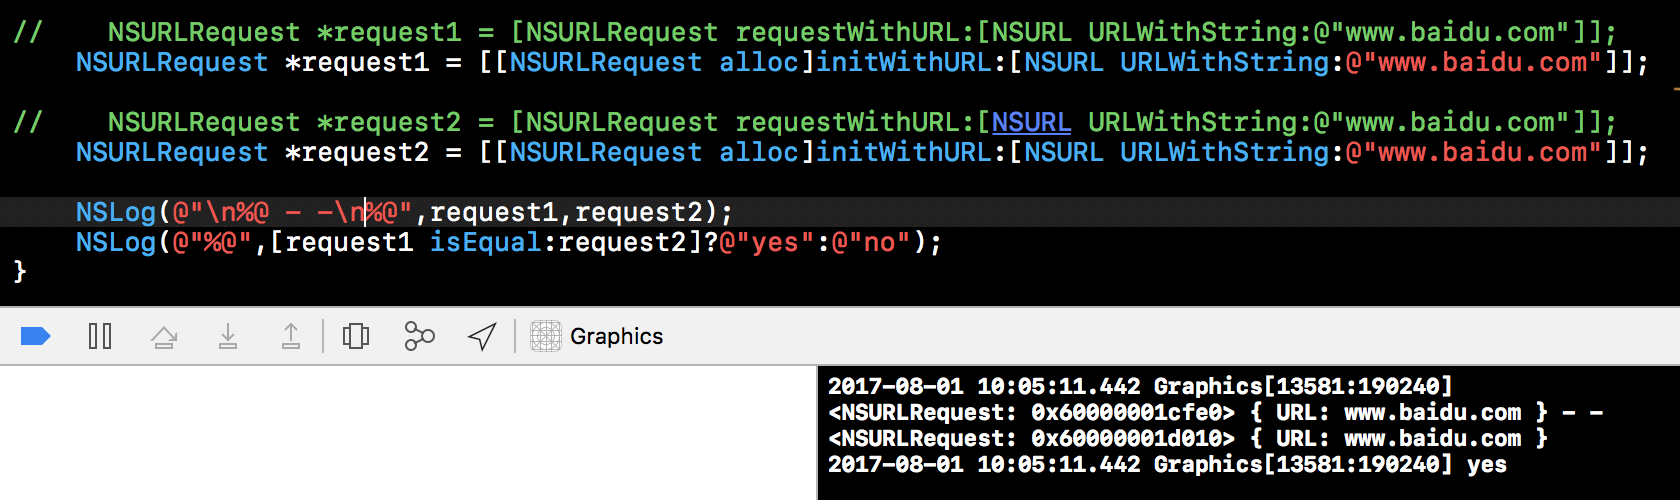This screenshot has width=1680, height=500.
Task: Click isEqual in the second NSLog statement
Action: tap(485, 242)
